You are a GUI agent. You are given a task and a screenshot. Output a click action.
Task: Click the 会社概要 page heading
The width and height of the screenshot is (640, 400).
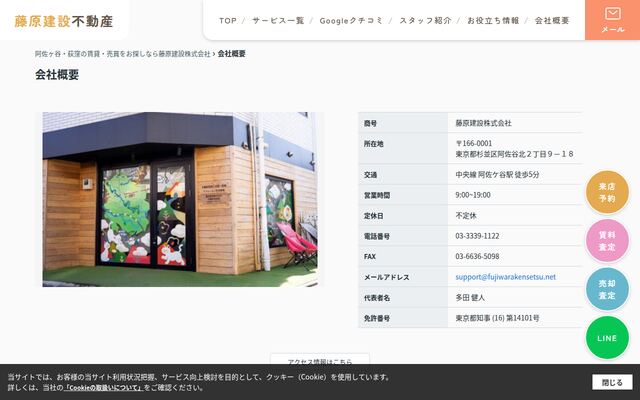pyautogui.click(x=57, y=75)
